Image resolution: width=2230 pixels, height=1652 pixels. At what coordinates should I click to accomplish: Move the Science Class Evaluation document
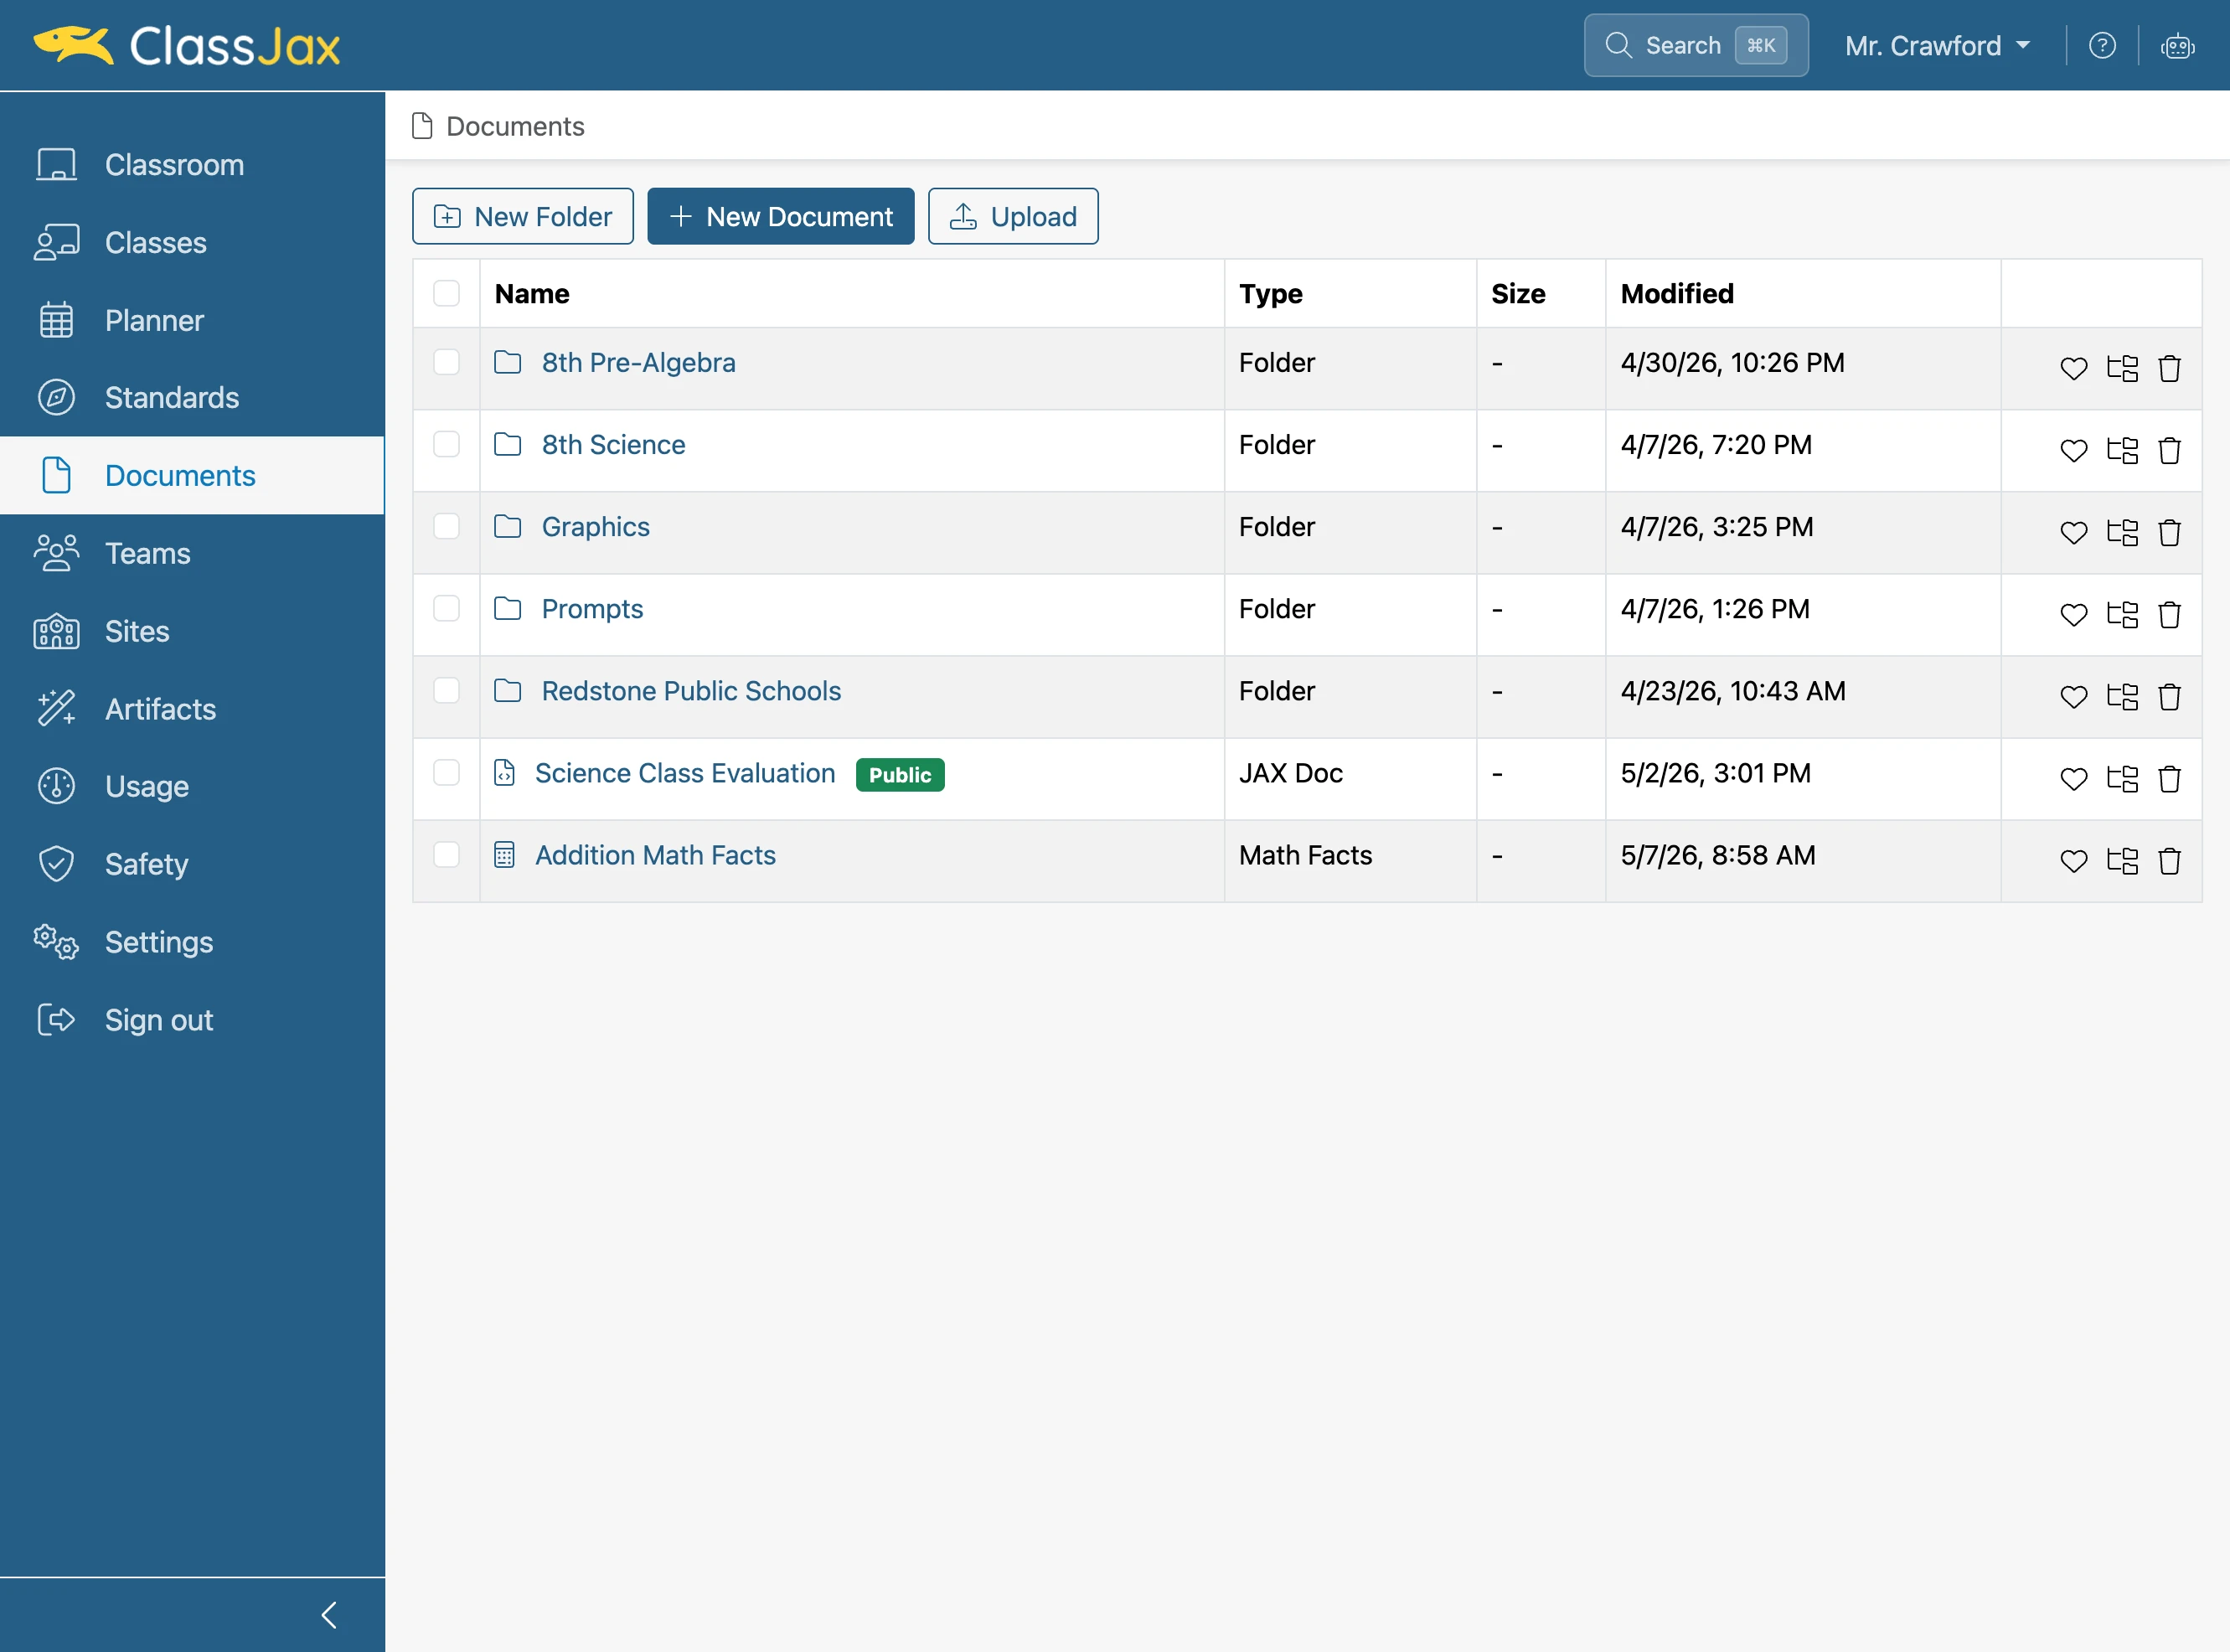point(2122,778)
